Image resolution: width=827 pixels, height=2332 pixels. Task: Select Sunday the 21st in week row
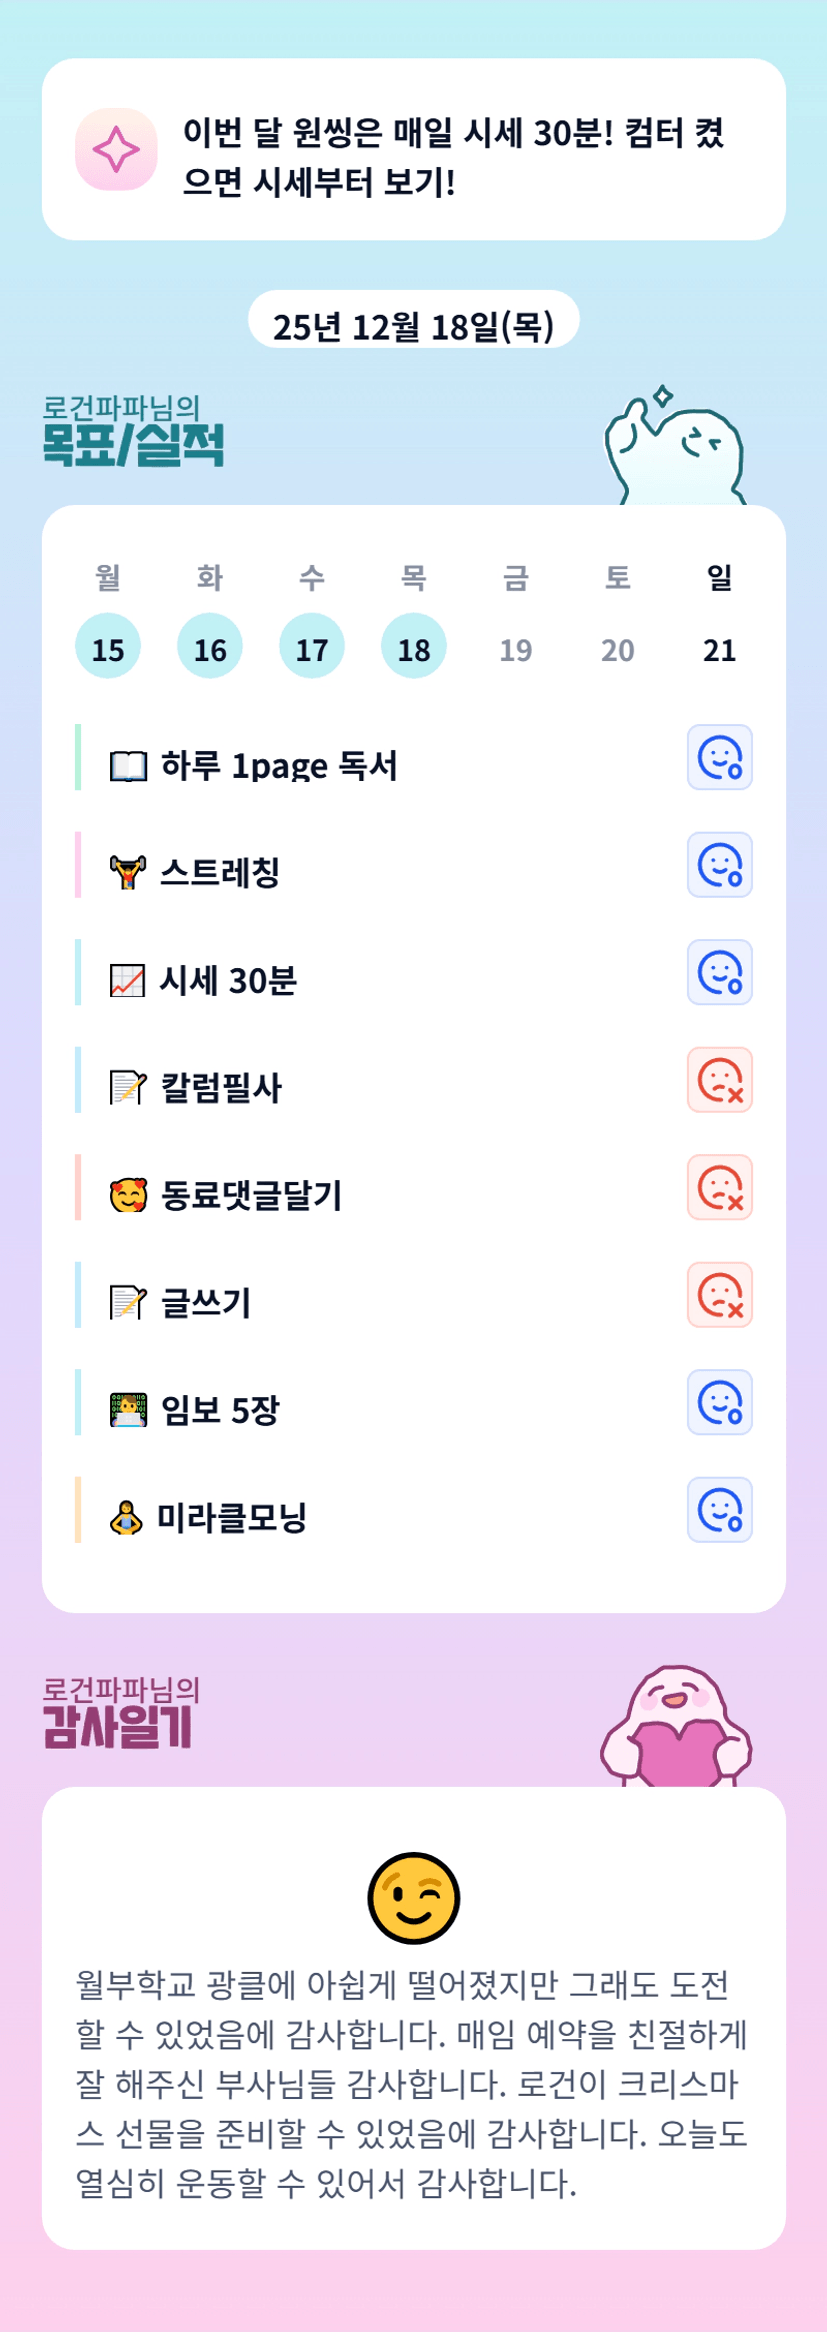click(x=719, y=647)
